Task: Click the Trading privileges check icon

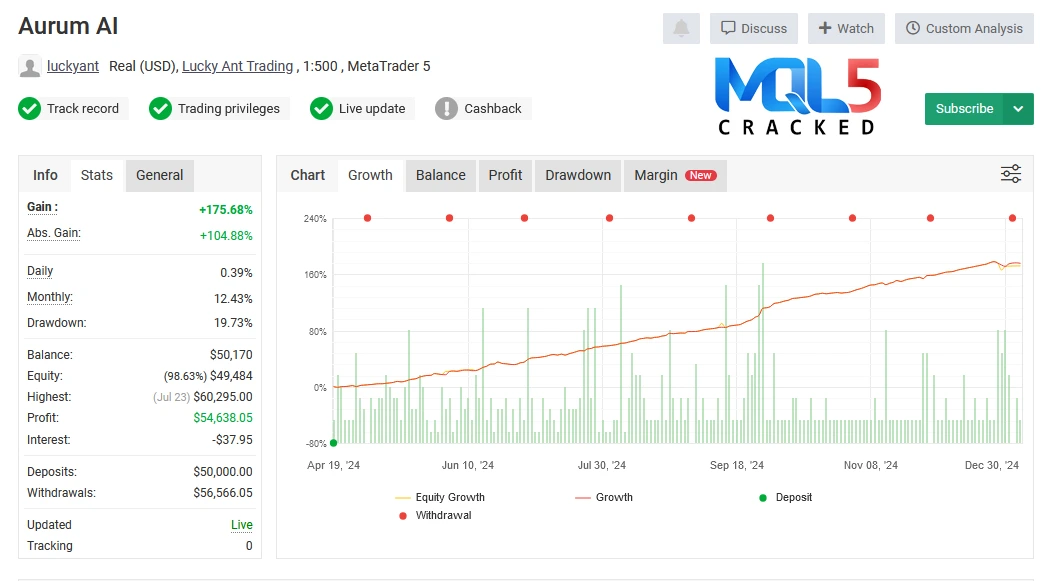Action: pyautogui.click(x=161, y=108)
